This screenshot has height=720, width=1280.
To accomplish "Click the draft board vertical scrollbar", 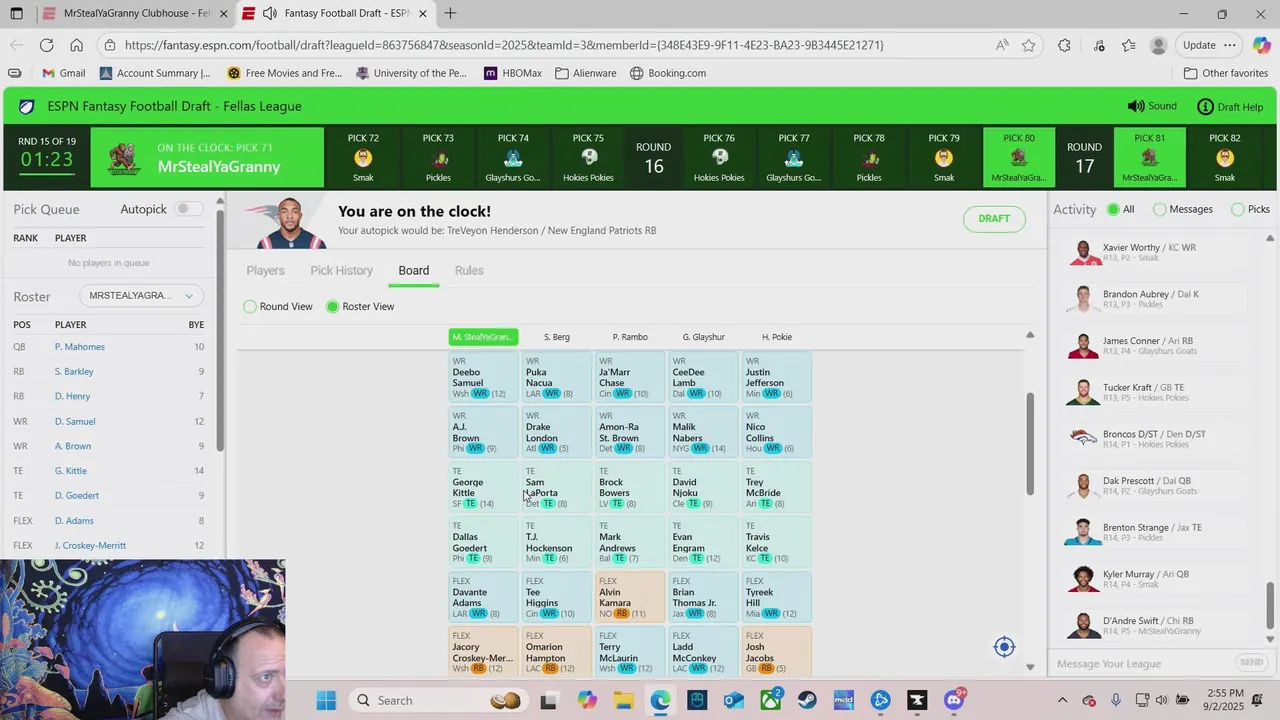I will pyautogui.click(x=1030, y=443).
